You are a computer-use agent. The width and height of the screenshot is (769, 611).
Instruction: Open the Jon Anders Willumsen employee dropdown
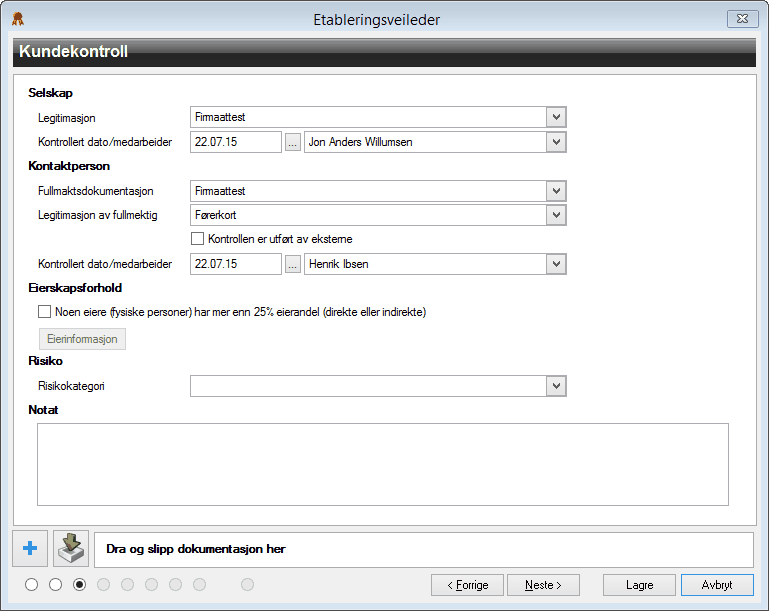tap(556, 142)
